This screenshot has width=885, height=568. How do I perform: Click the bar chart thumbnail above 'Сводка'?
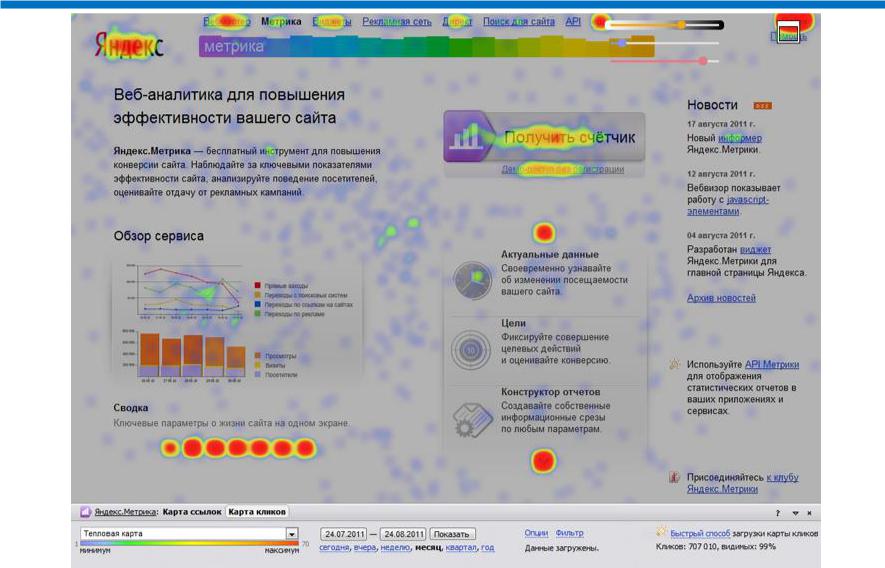pyautogui.click(x=185, y=356)
